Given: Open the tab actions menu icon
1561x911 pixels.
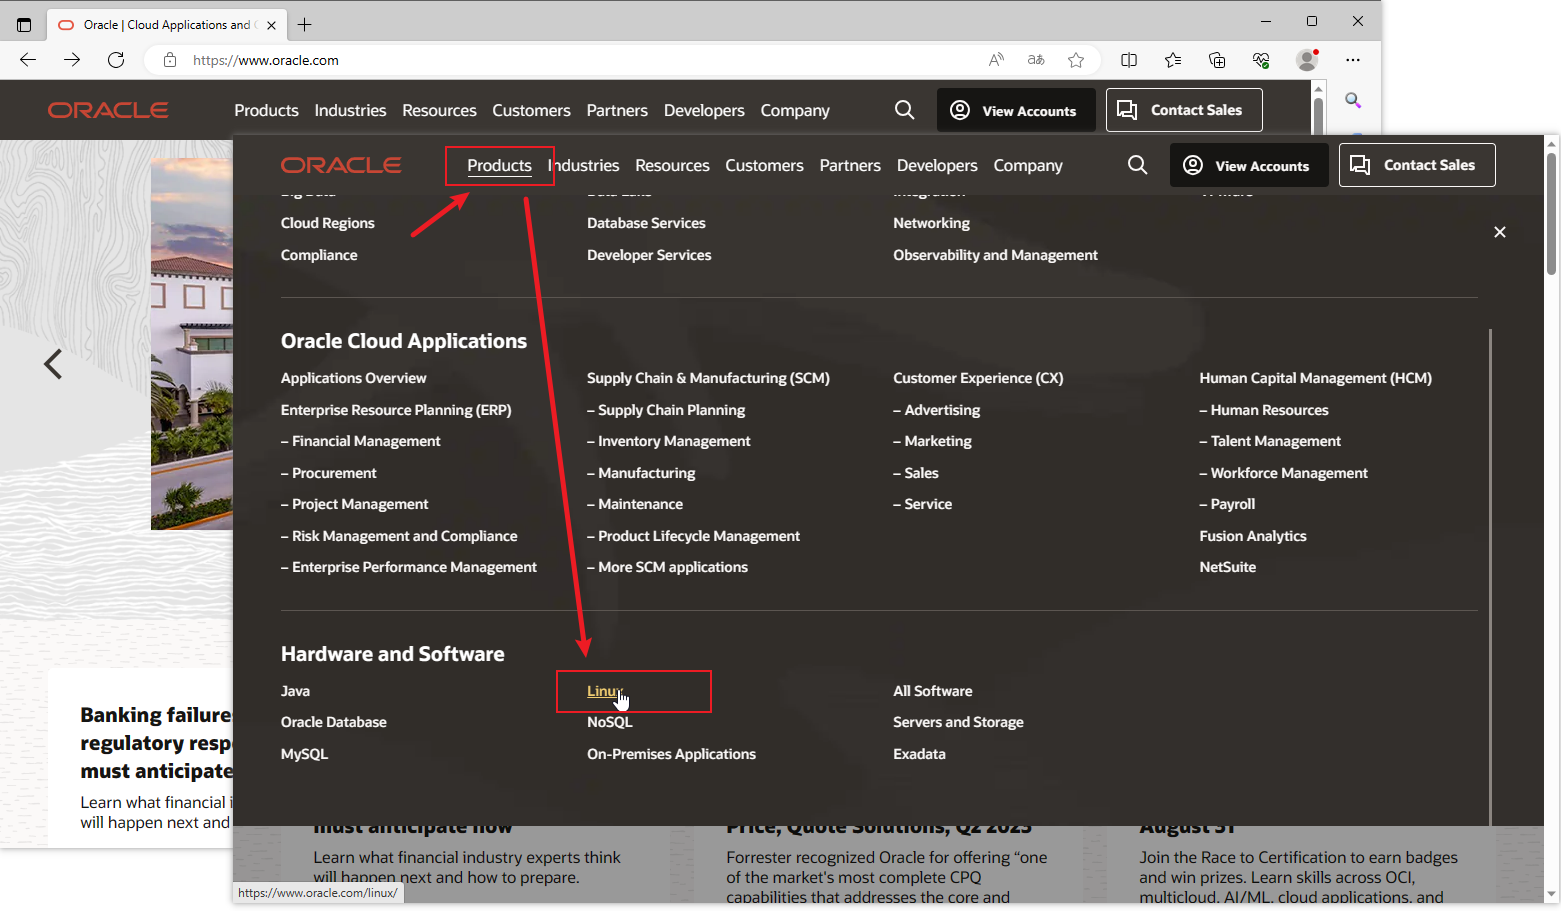Looking at the screenshot, I should [24, 25].
